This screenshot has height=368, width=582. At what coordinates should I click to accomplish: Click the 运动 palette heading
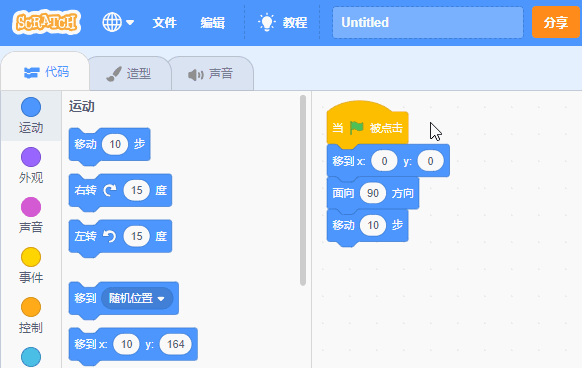(82, 107)
